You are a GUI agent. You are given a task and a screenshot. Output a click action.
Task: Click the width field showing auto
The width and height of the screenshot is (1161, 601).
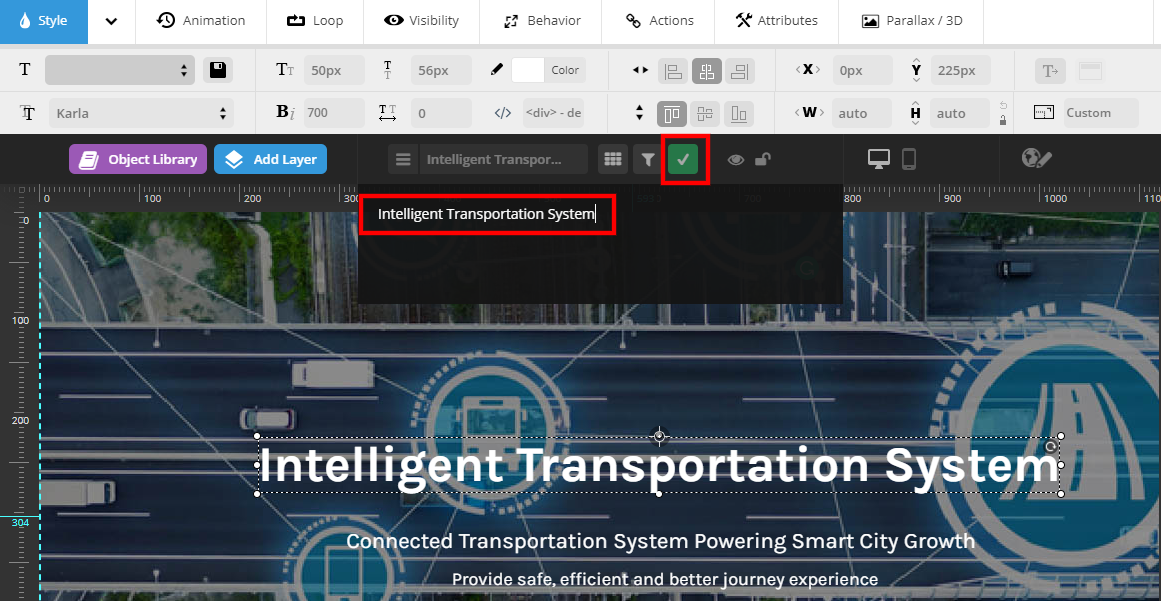click(x=862, y=113)
